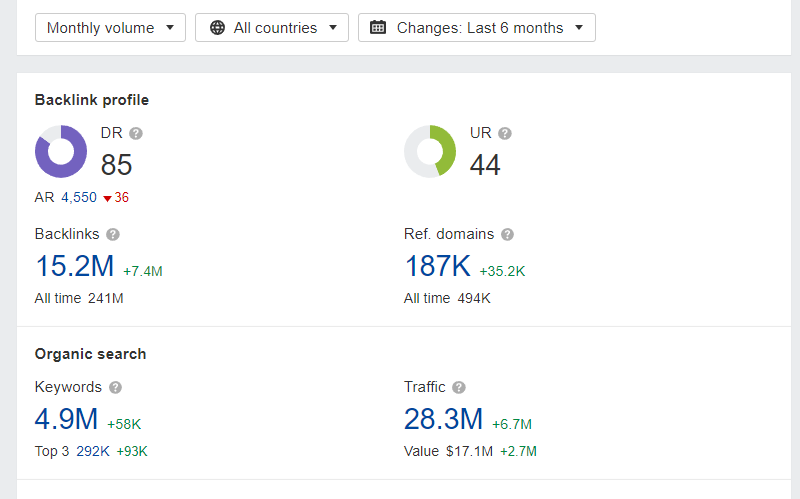Click the calendar icon in Changes filter
Image resolution: width=800 pixels, height=499 pixels.
coord(378,28)
